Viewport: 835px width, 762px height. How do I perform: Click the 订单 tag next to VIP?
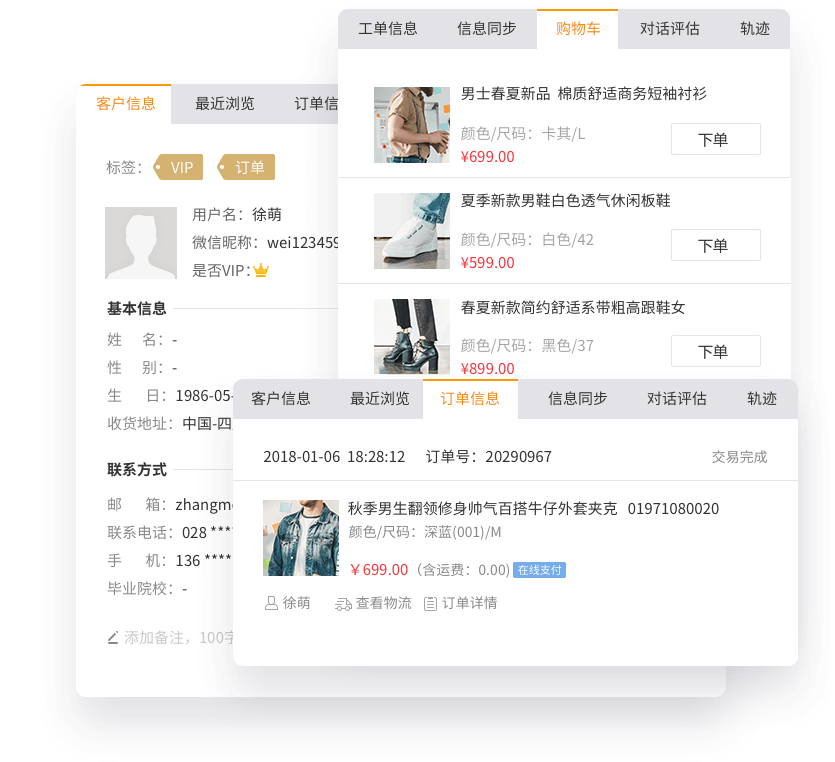tap(247, 167)
